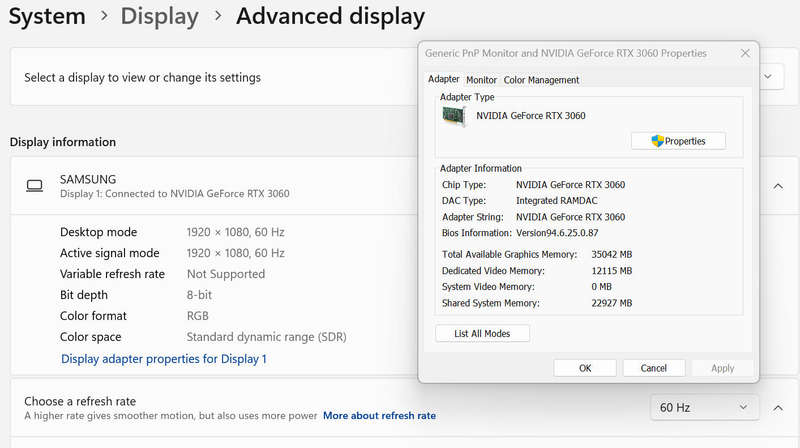The height and width of the screenshot is (448, 800).
Task: Click the Chip Type NVIDIA GeForce RTX 3060 value
Action: tap(570, 185)
